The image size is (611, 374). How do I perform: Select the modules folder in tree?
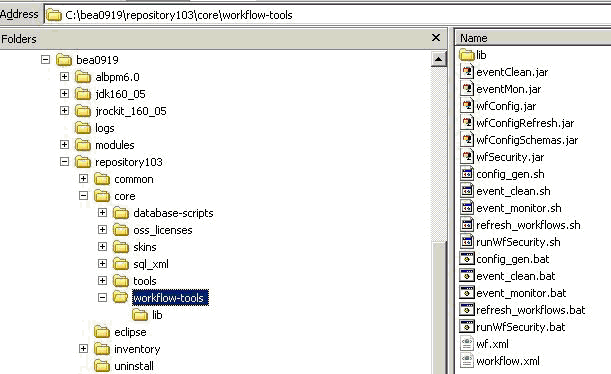105,145
